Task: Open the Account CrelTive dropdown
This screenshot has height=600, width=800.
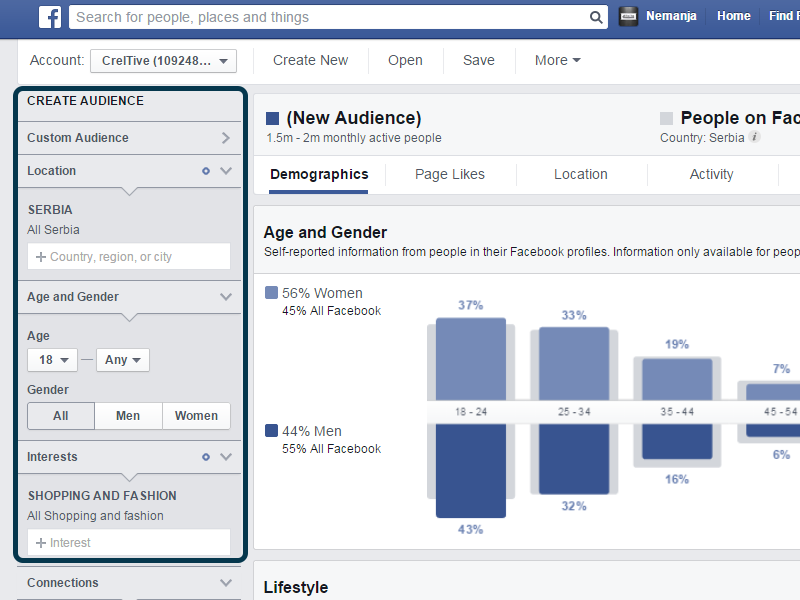Action: coord(163,61)
